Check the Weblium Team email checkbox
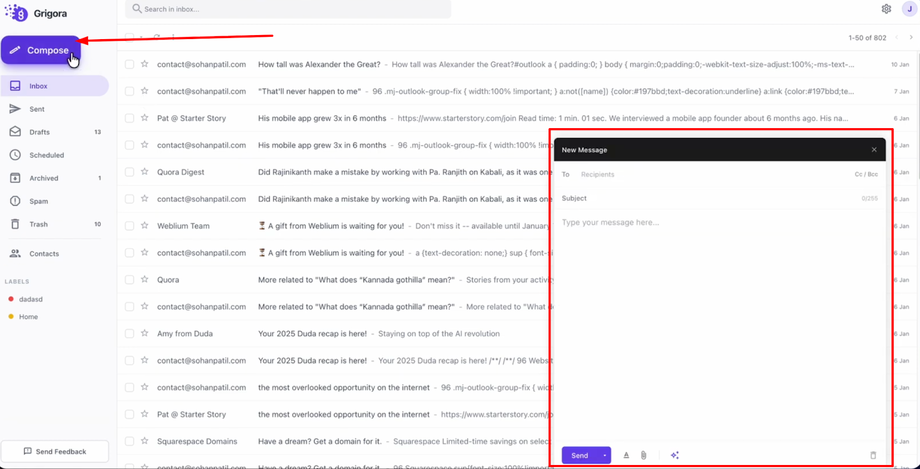The height and width of the screenshot is (469, 920). point(130,226)
